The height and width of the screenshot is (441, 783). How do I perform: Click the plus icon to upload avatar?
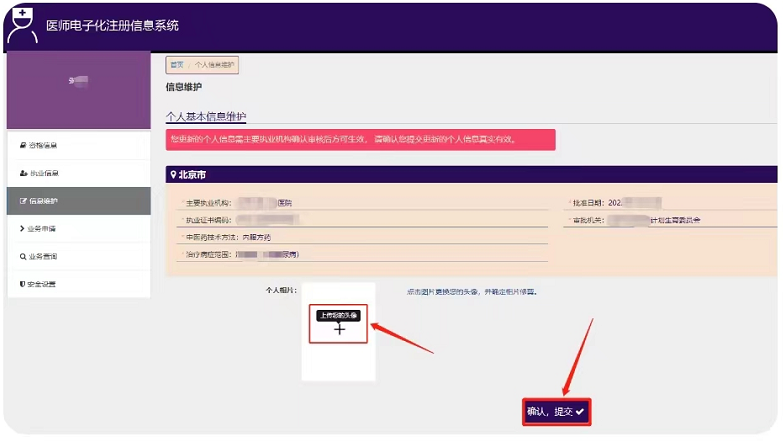[x=339, y=329]
